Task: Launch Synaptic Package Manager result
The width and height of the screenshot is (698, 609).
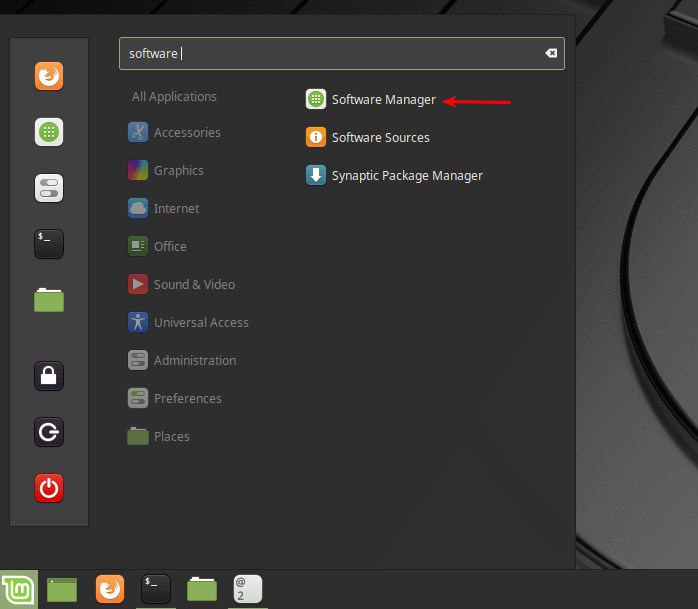Action: (406, 176)
